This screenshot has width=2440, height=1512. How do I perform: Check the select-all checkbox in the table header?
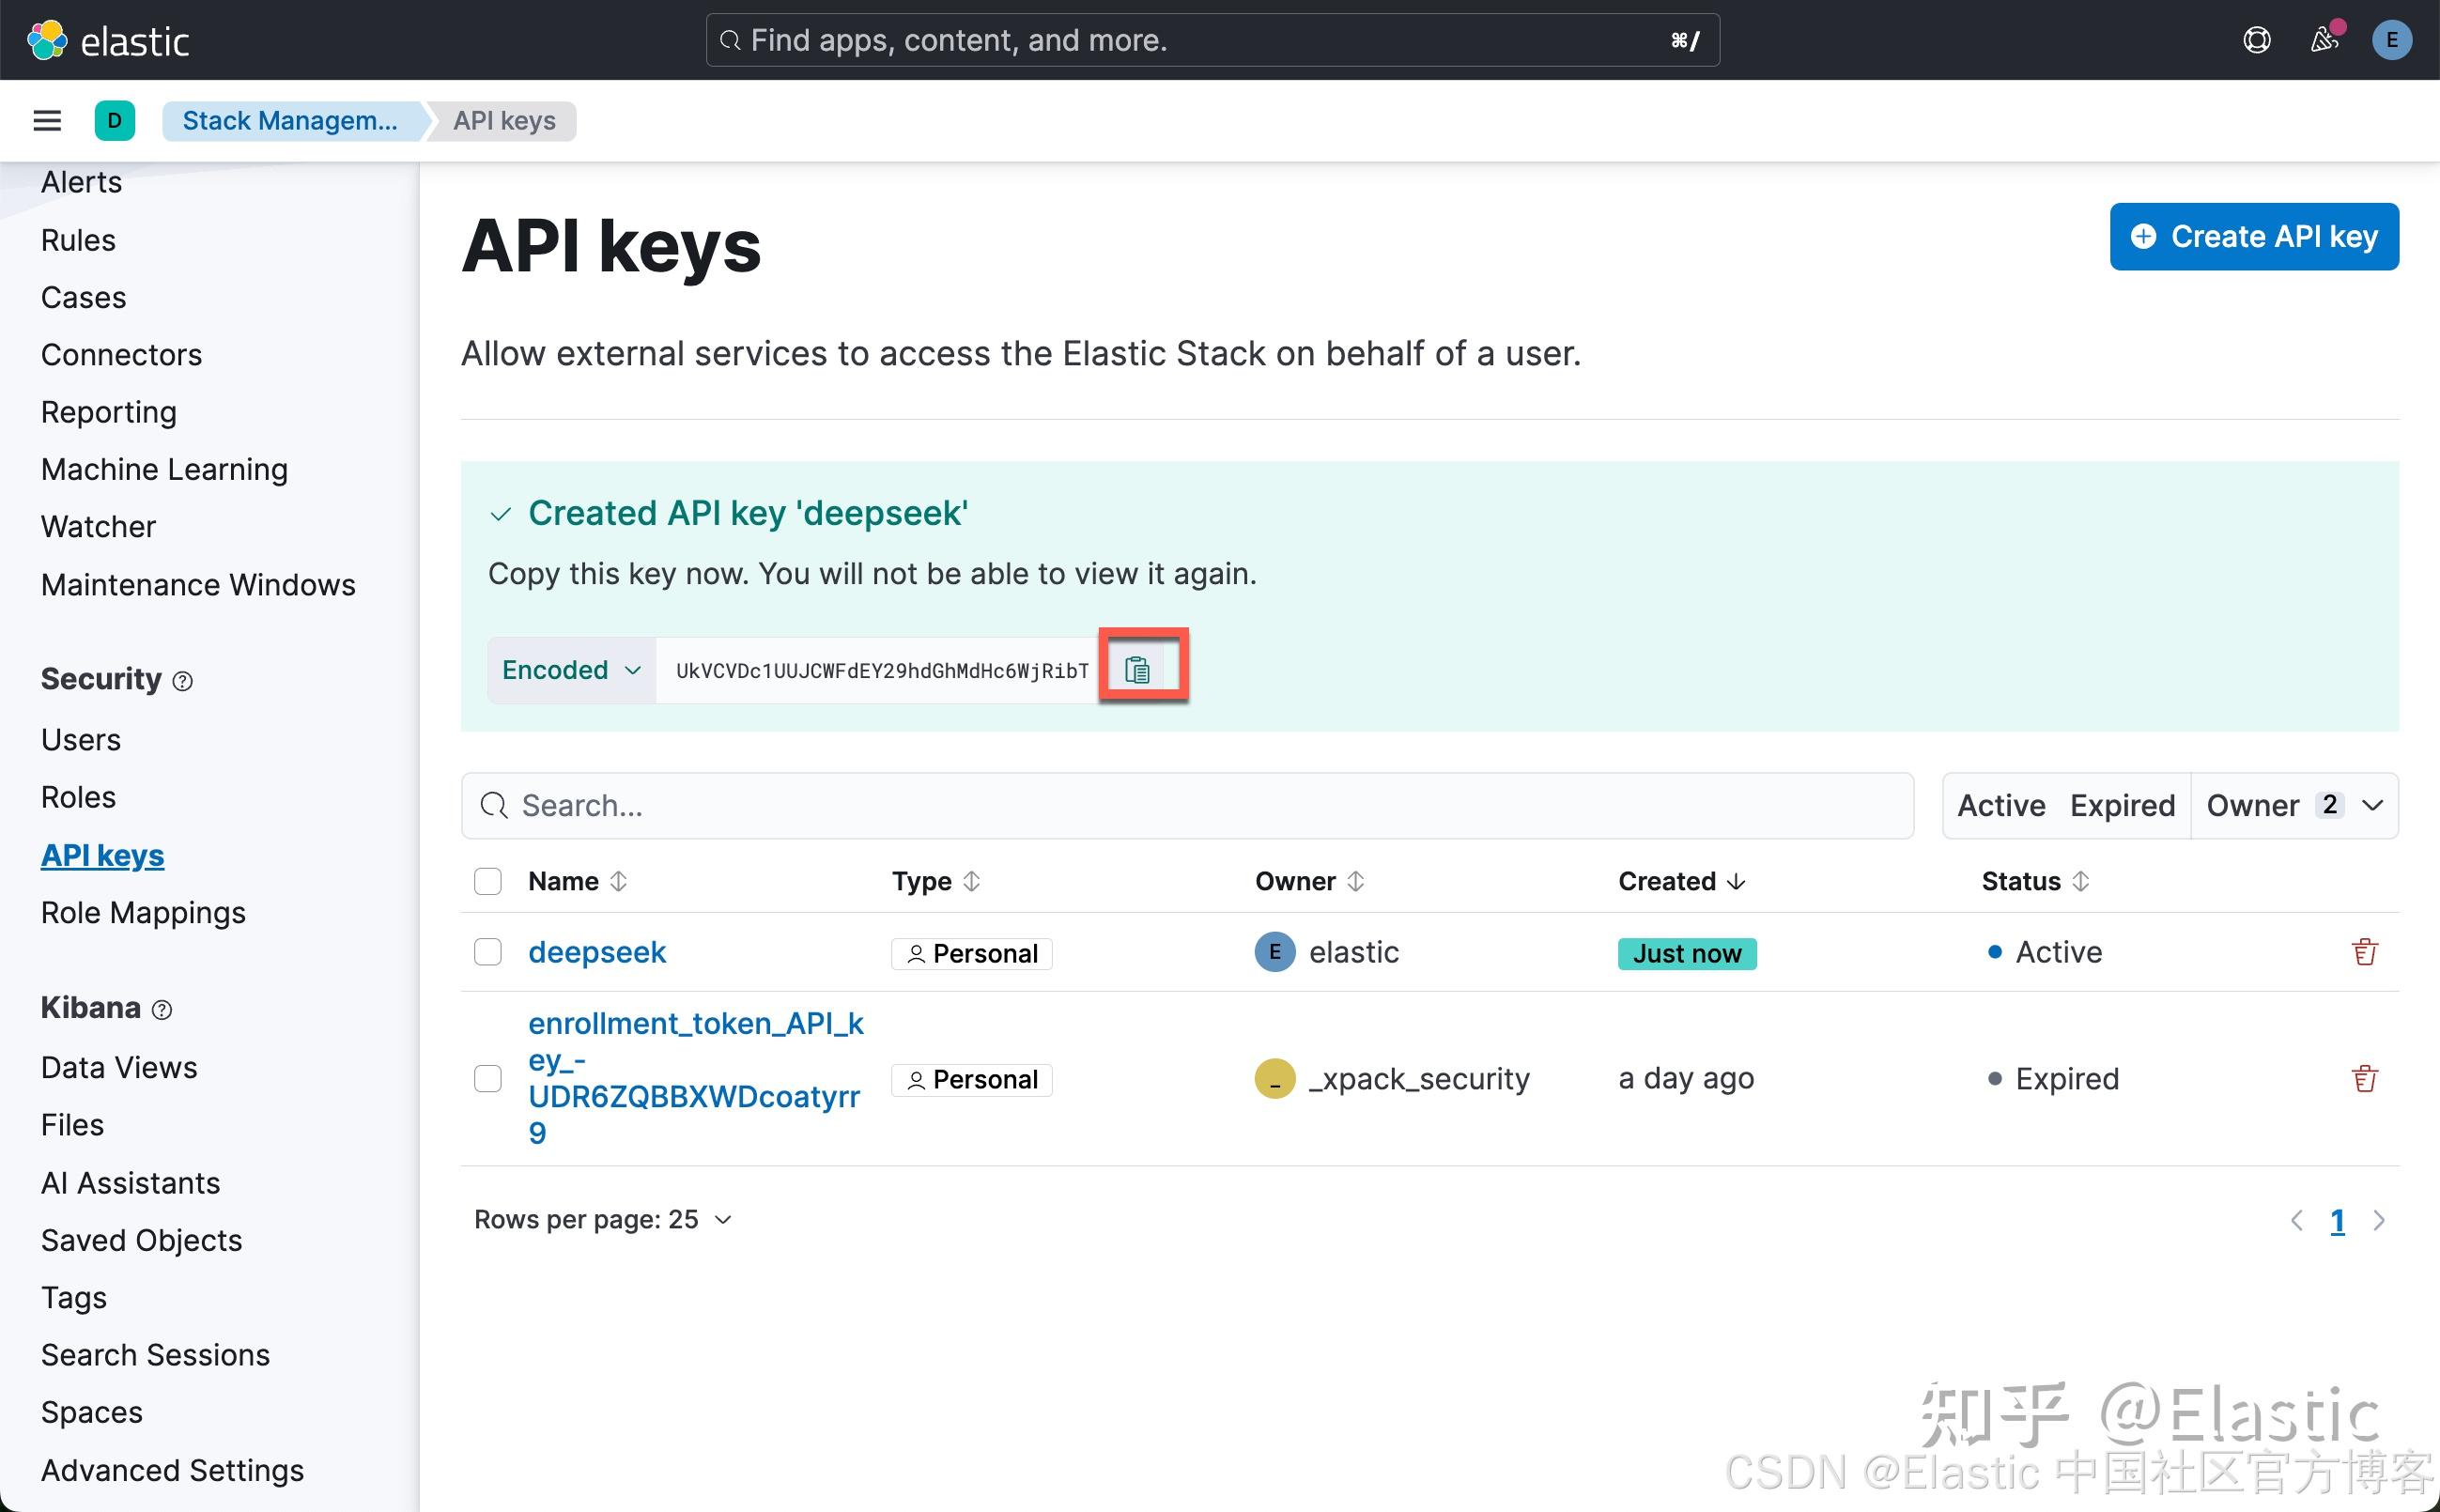coord(487,881)
